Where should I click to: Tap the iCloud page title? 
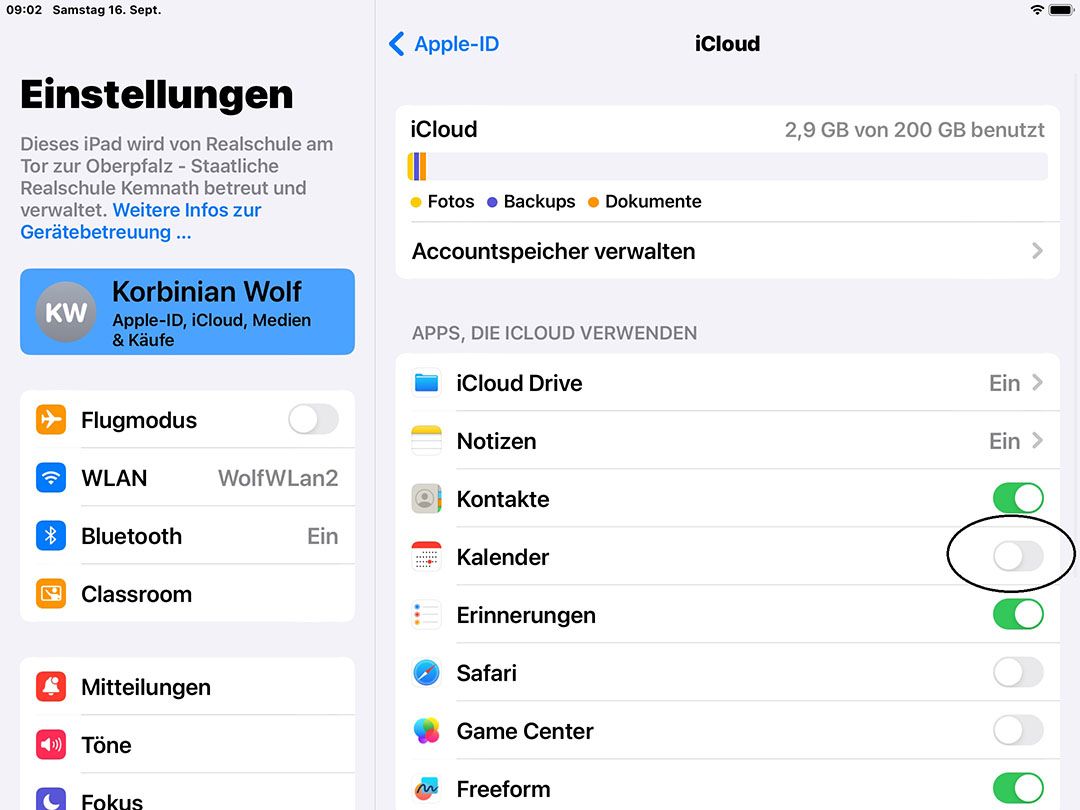coord(727,43)
